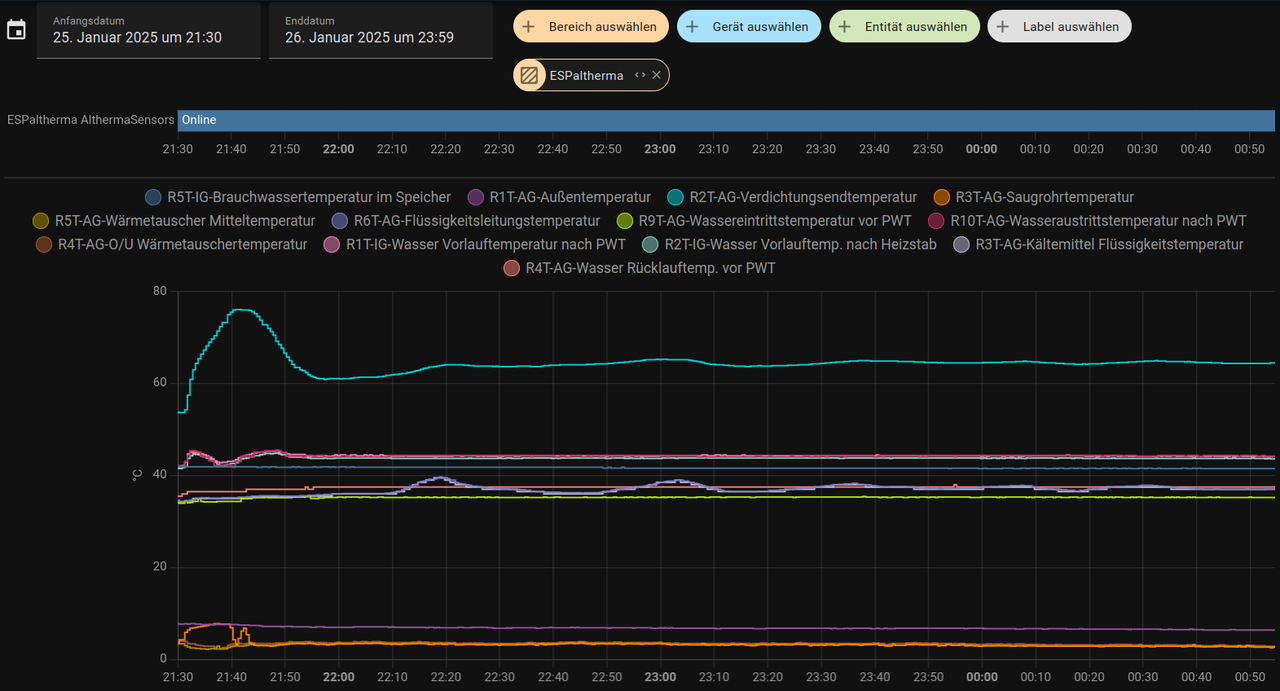The width and height of the screenshot is (1280, 691).
Task: Edit the Enddatum end date field
Action: pyautogui.click(x=381, y=30)
